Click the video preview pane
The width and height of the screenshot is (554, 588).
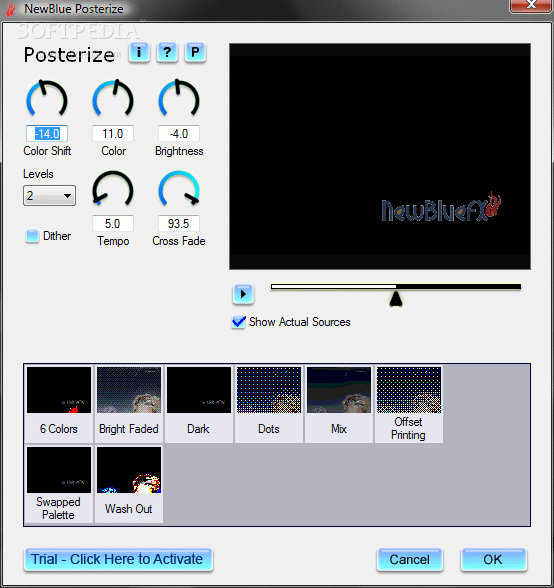380,156
